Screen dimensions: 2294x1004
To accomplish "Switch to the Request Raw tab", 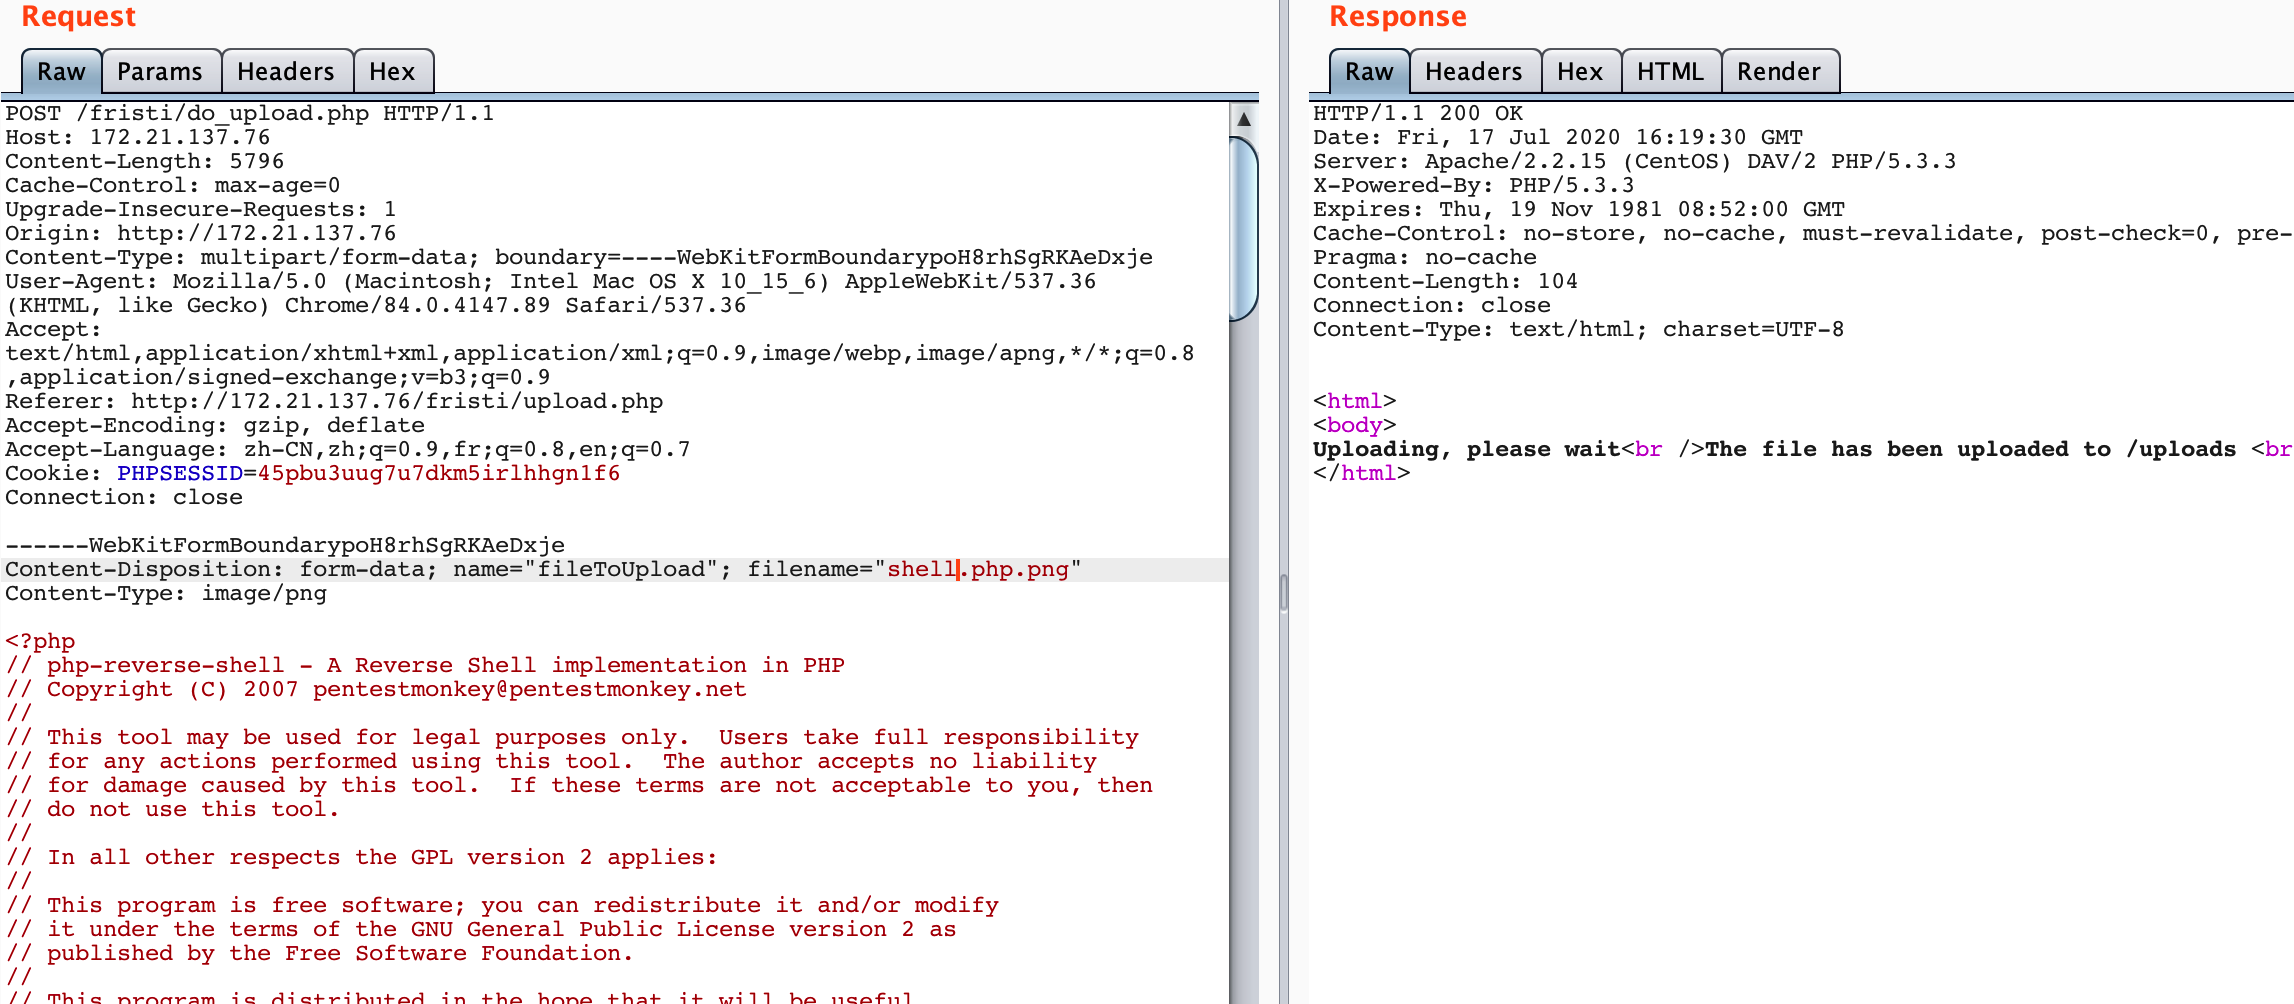I will coord(61,72).
